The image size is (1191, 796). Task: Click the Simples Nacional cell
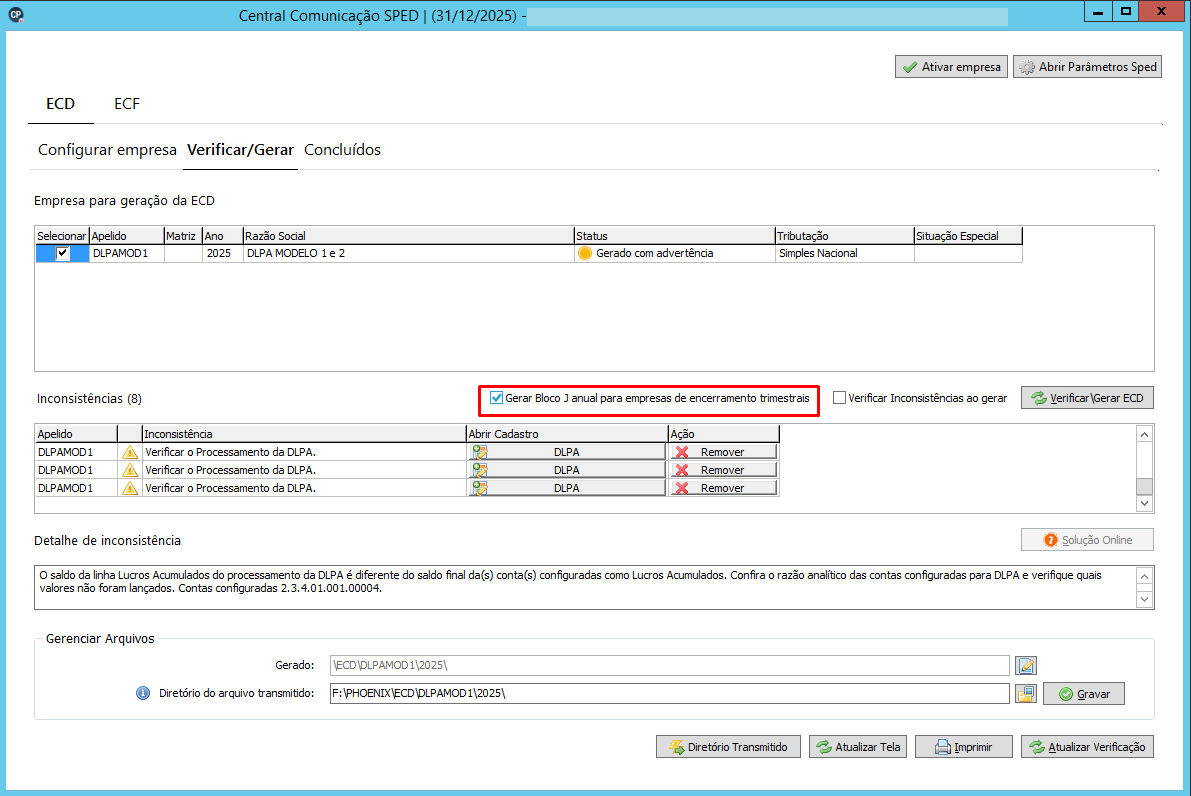[x=844, y=254]
